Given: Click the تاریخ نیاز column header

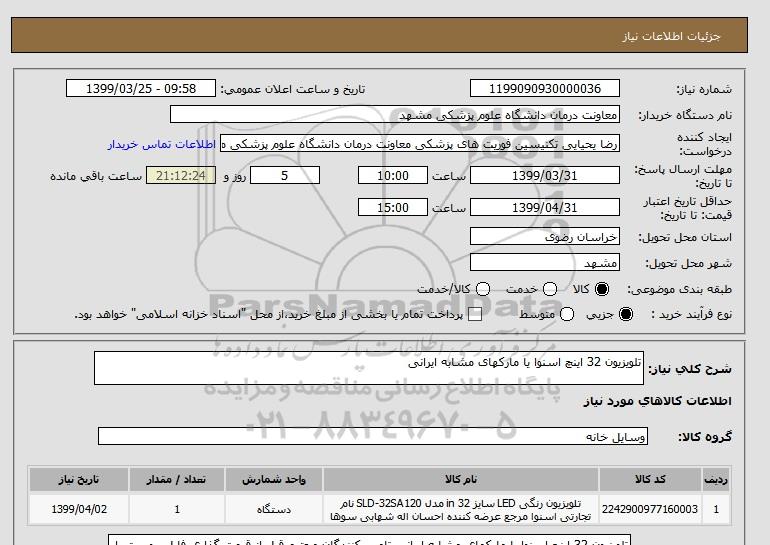Looking at the screenshot, I should coord(79,479).
